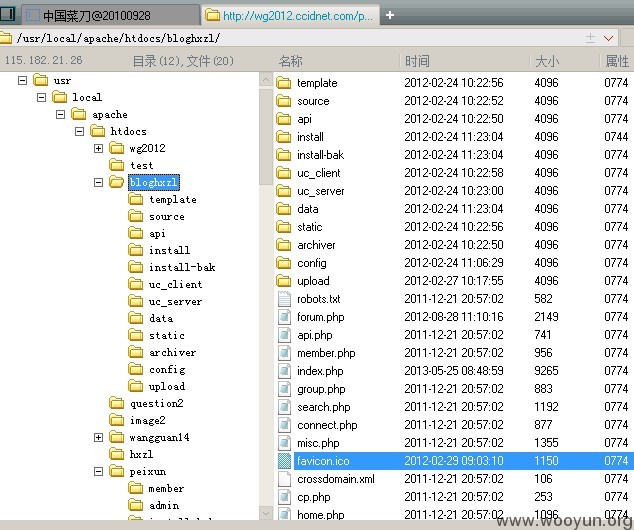
Task: Click the IP address 115.182.21.26
Action: coord(43,60)
